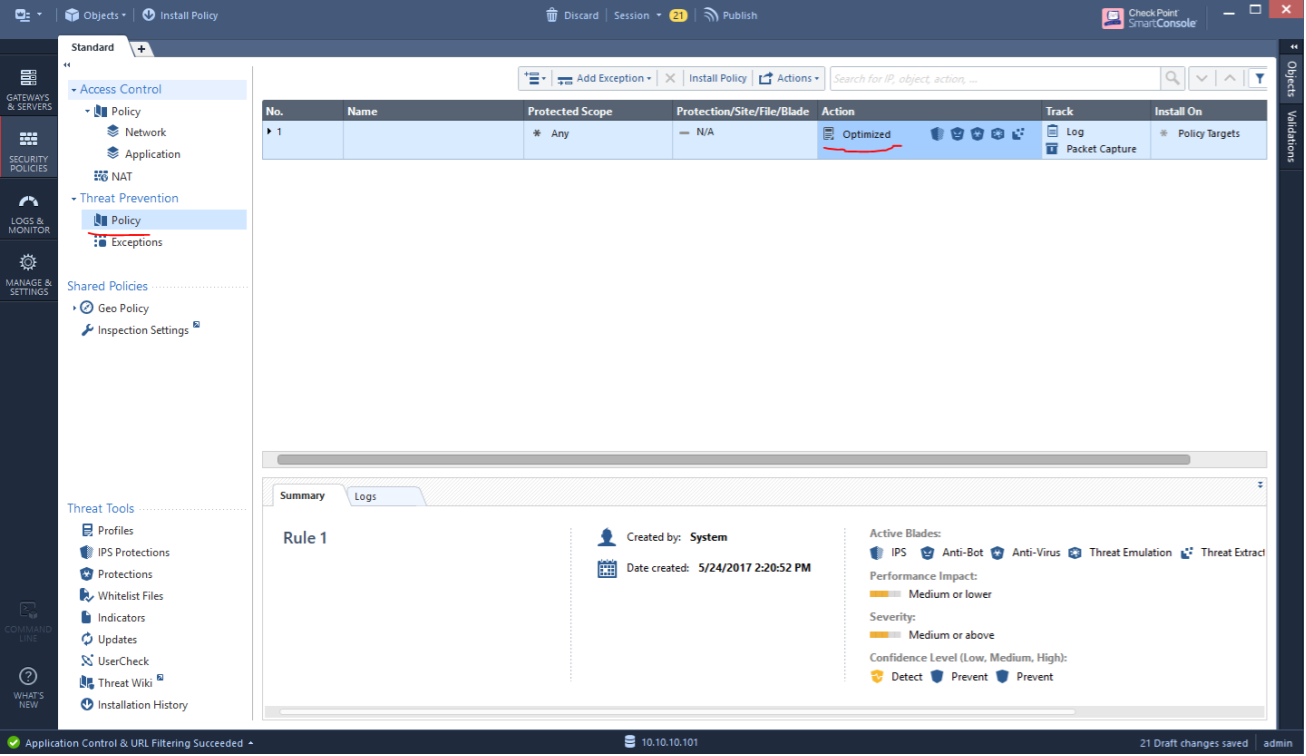Image resolution: width=1306 pixels, height=756 pixels.
Task: Discard the session changes
Action: [572, 15]
